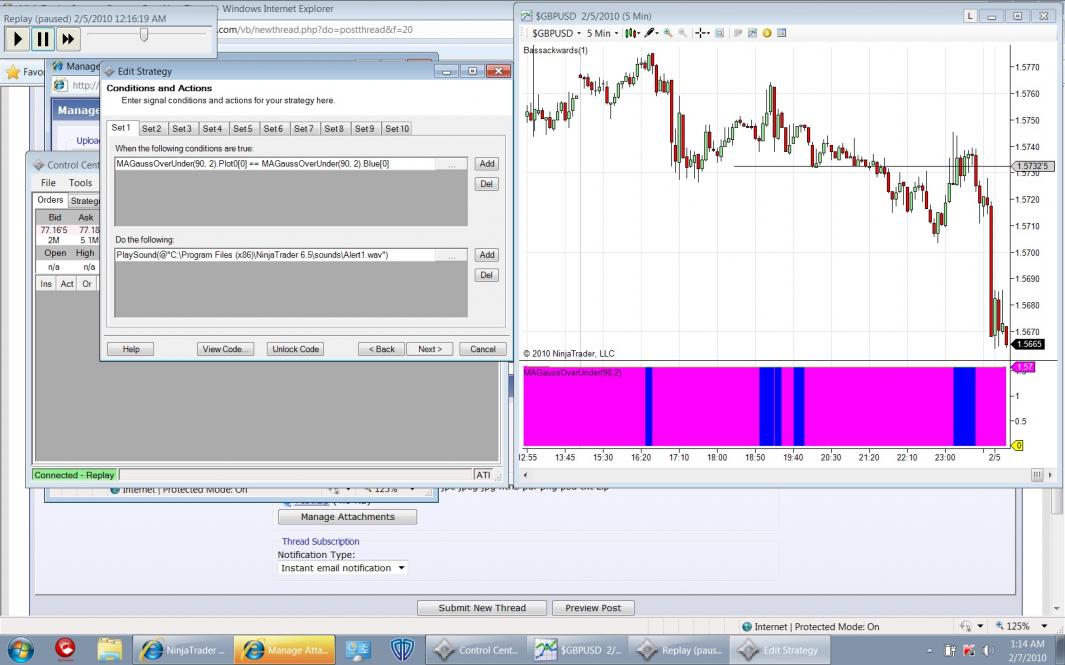Delete action using lower Del button
Screen dimensions: 1065x665
[486, 275]
